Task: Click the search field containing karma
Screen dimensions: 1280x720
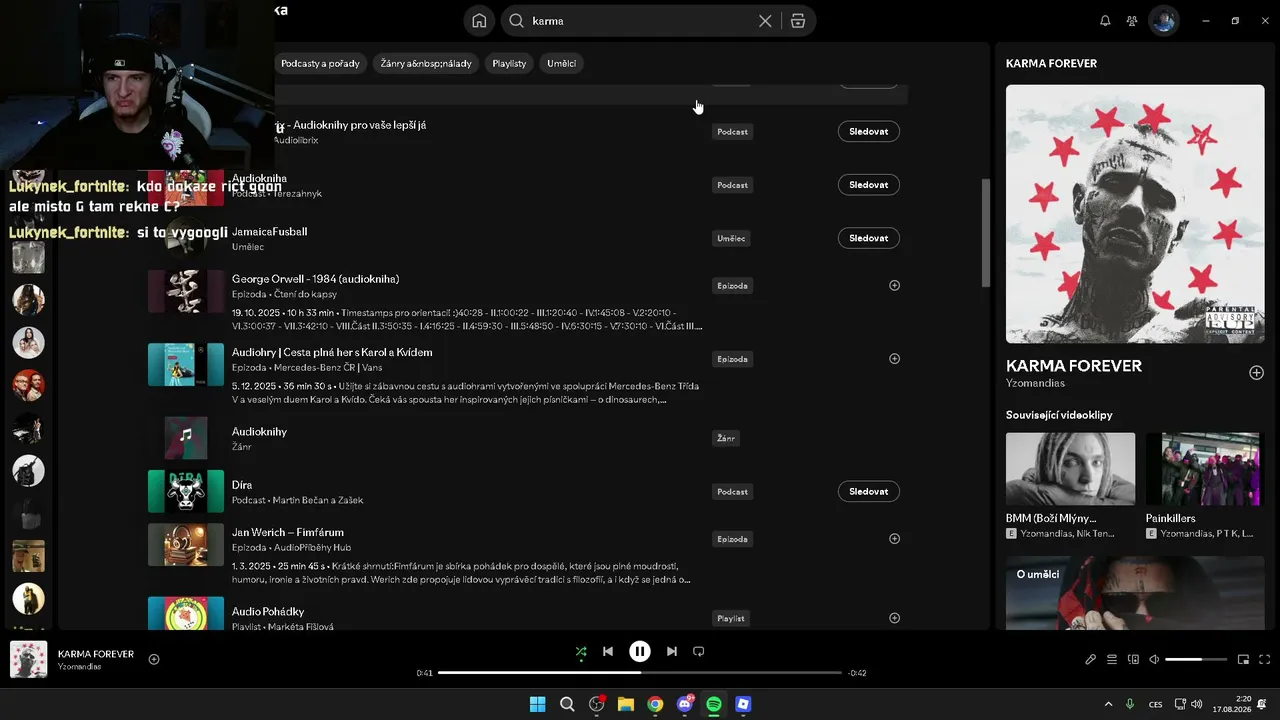Action: click(640, 21)
